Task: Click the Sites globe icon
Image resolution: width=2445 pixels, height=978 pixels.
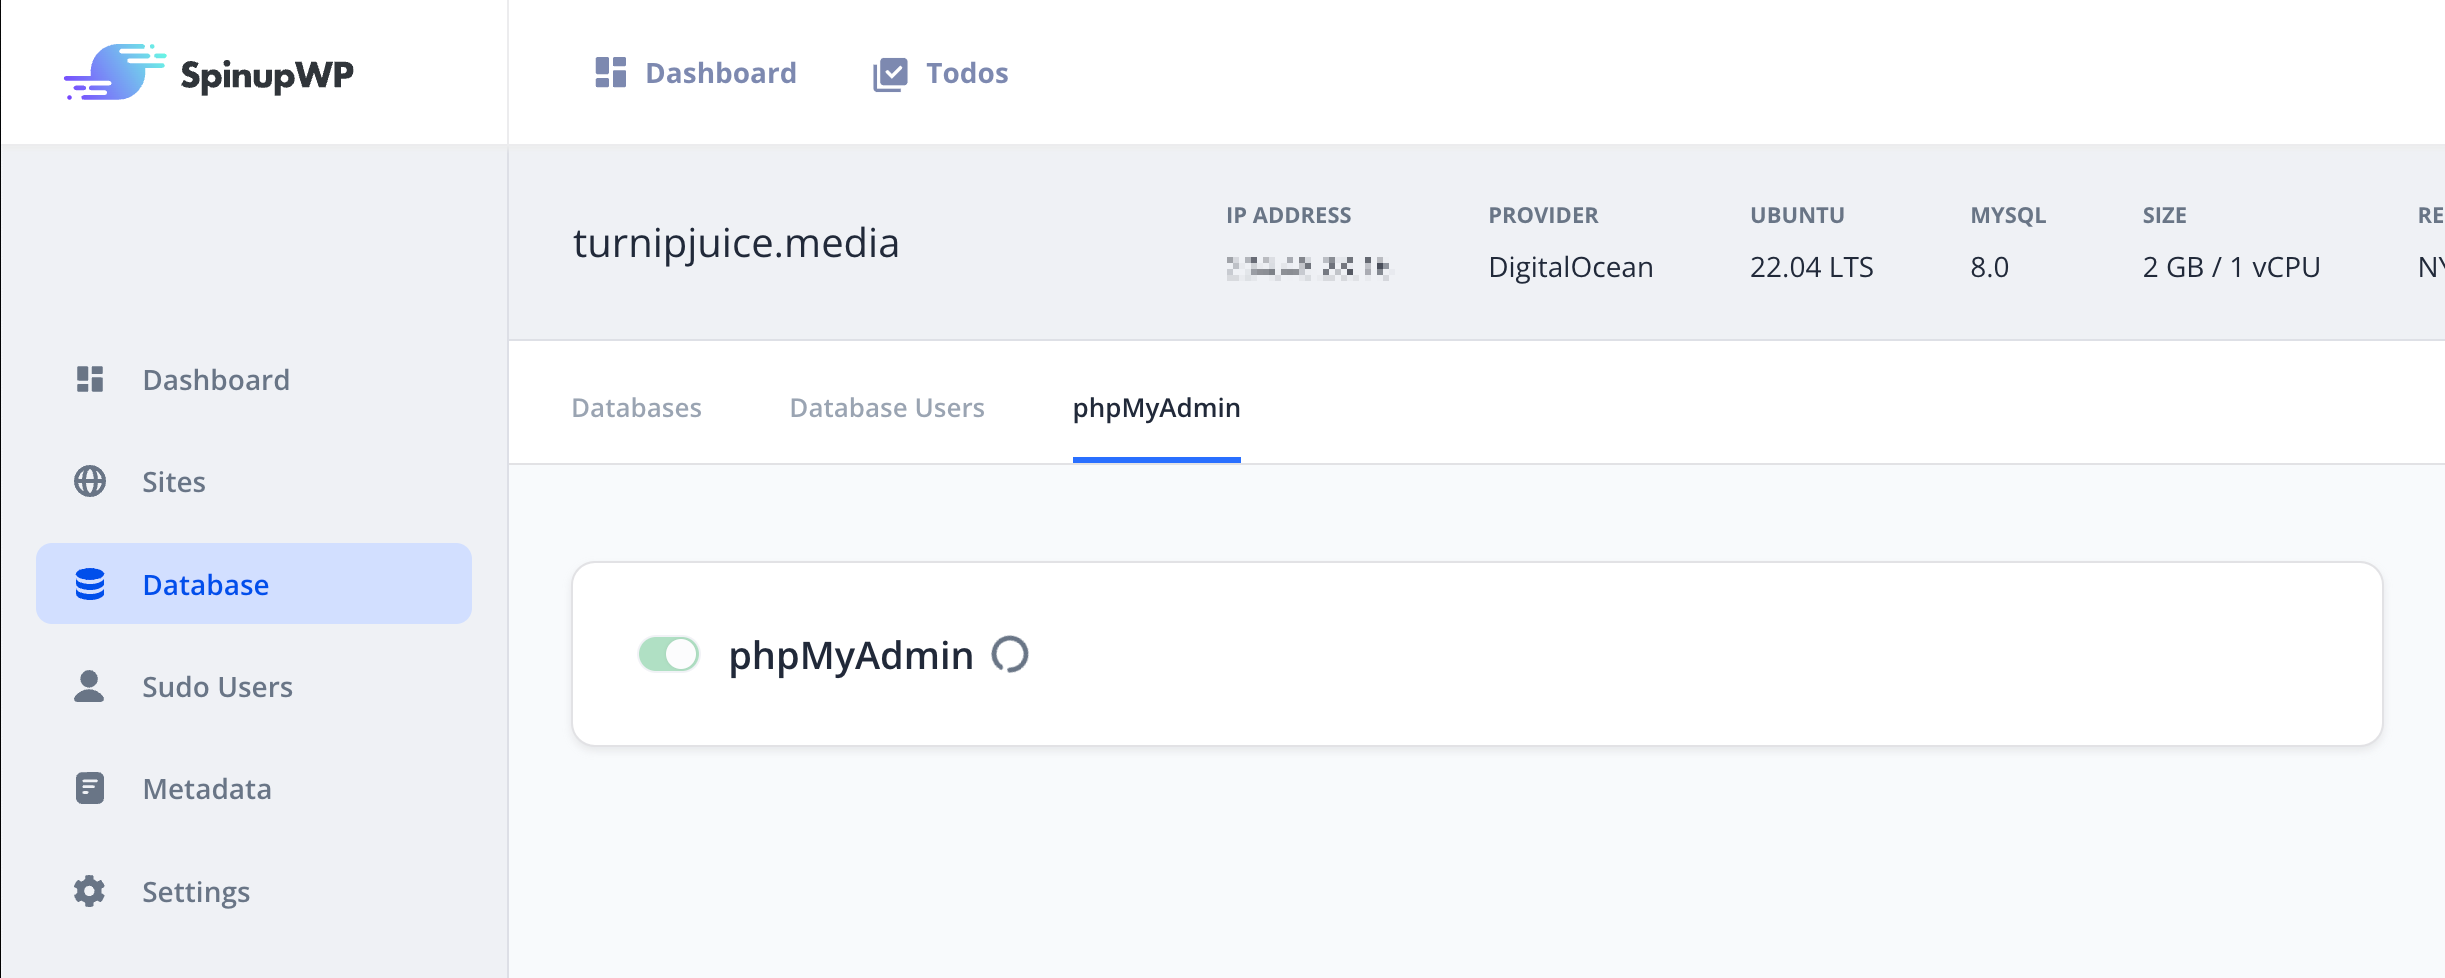Action: 90,481
